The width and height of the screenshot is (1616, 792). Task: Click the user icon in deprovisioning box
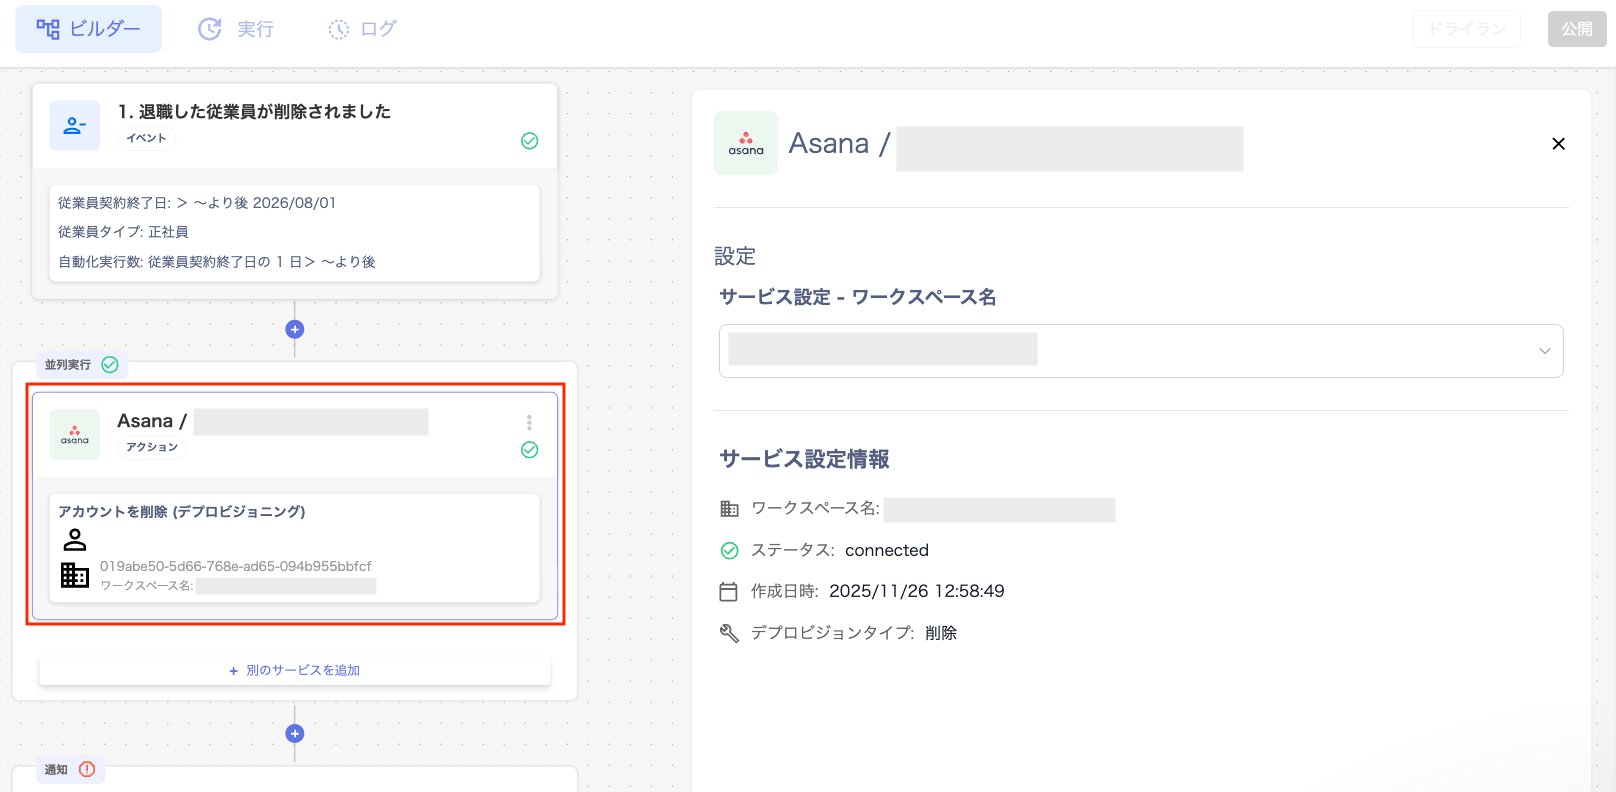point(75,540)
